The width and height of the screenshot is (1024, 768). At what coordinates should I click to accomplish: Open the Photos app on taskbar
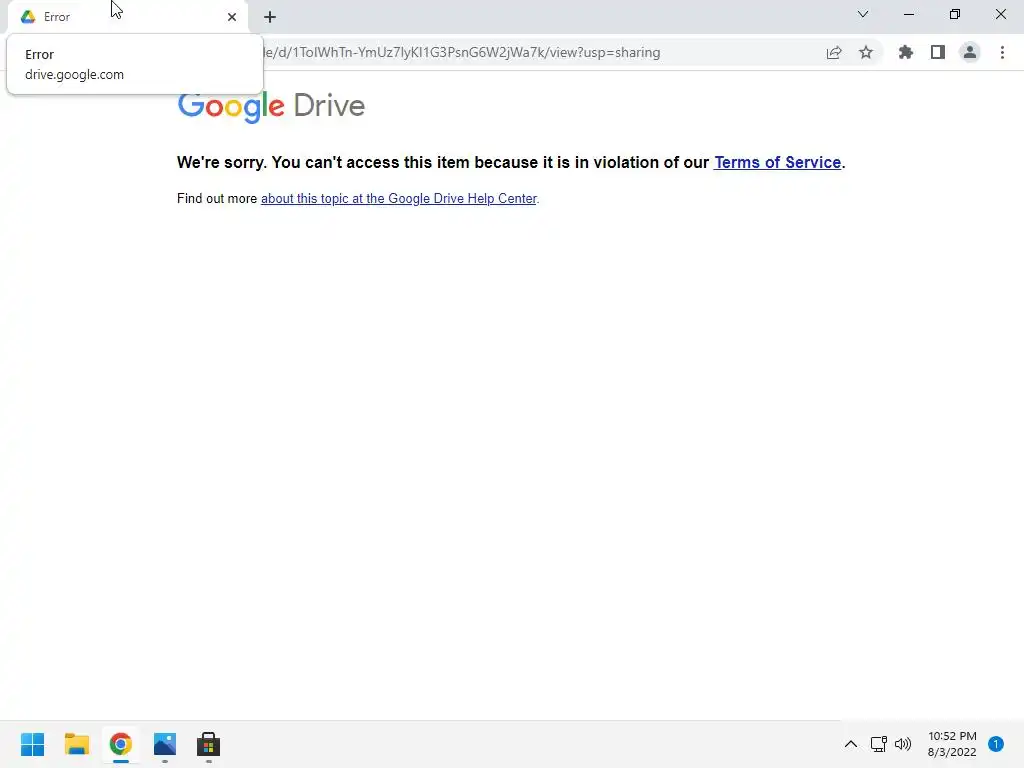point(165,744)
